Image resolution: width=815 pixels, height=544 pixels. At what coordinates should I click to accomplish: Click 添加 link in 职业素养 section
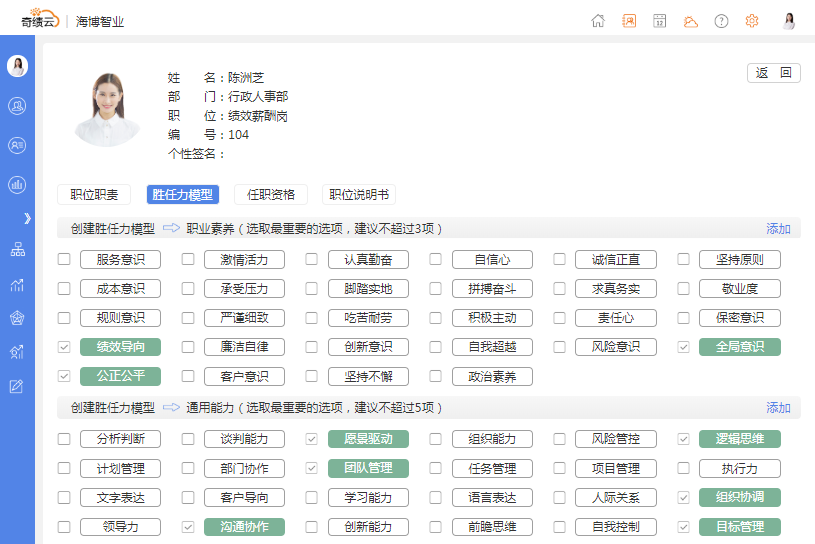point(778,229)
